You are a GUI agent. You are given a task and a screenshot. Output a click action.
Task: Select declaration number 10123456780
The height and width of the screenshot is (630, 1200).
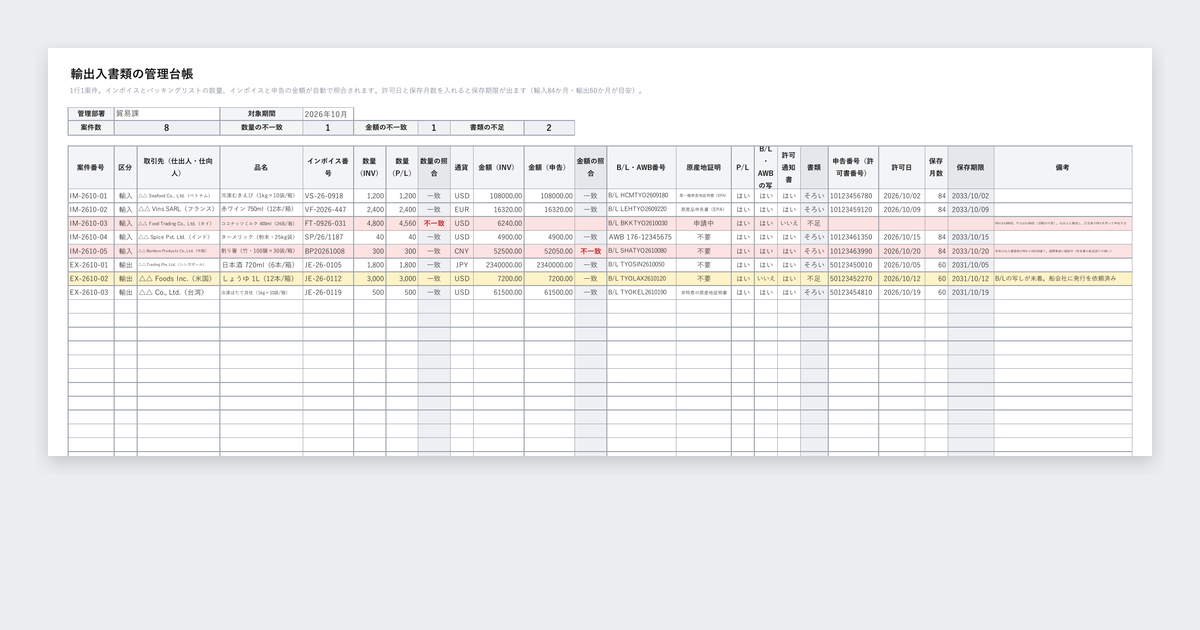click(851, 196)
